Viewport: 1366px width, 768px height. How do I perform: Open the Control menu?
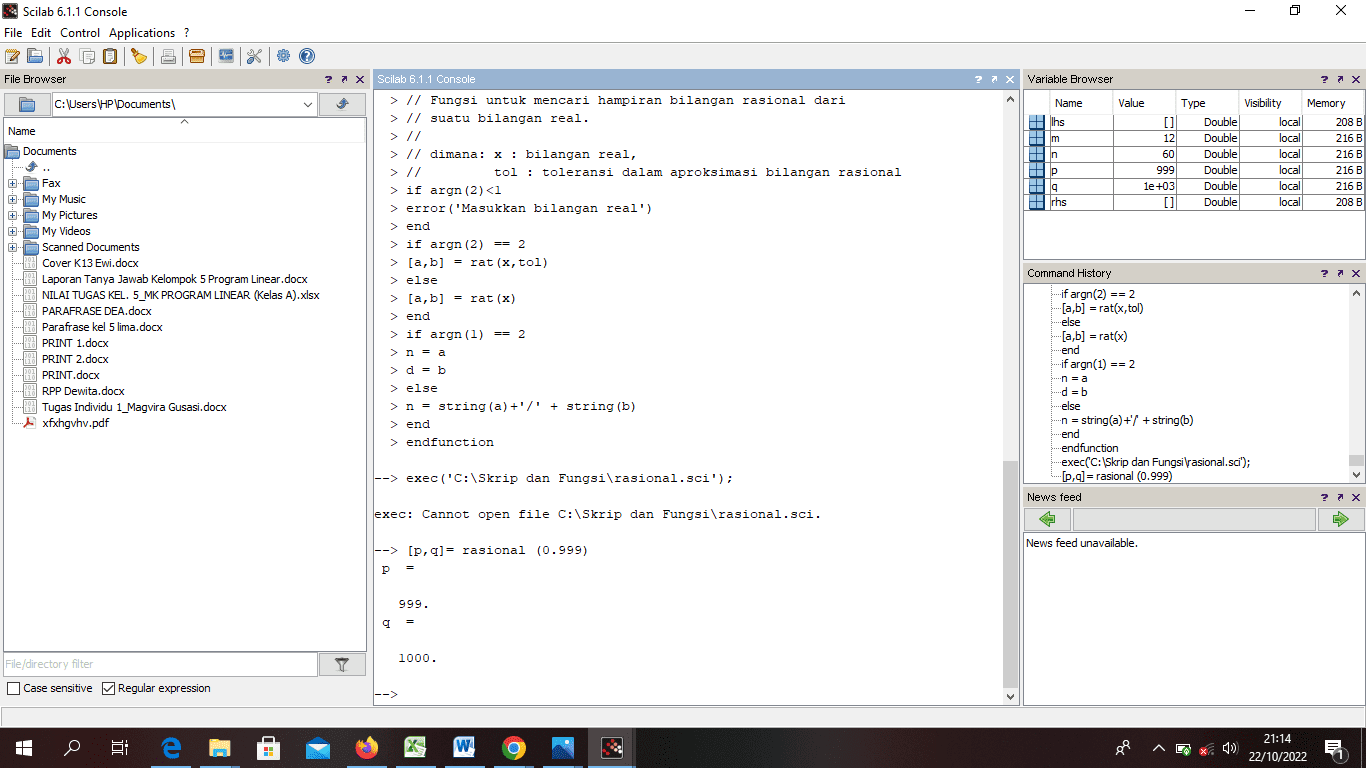80,33
